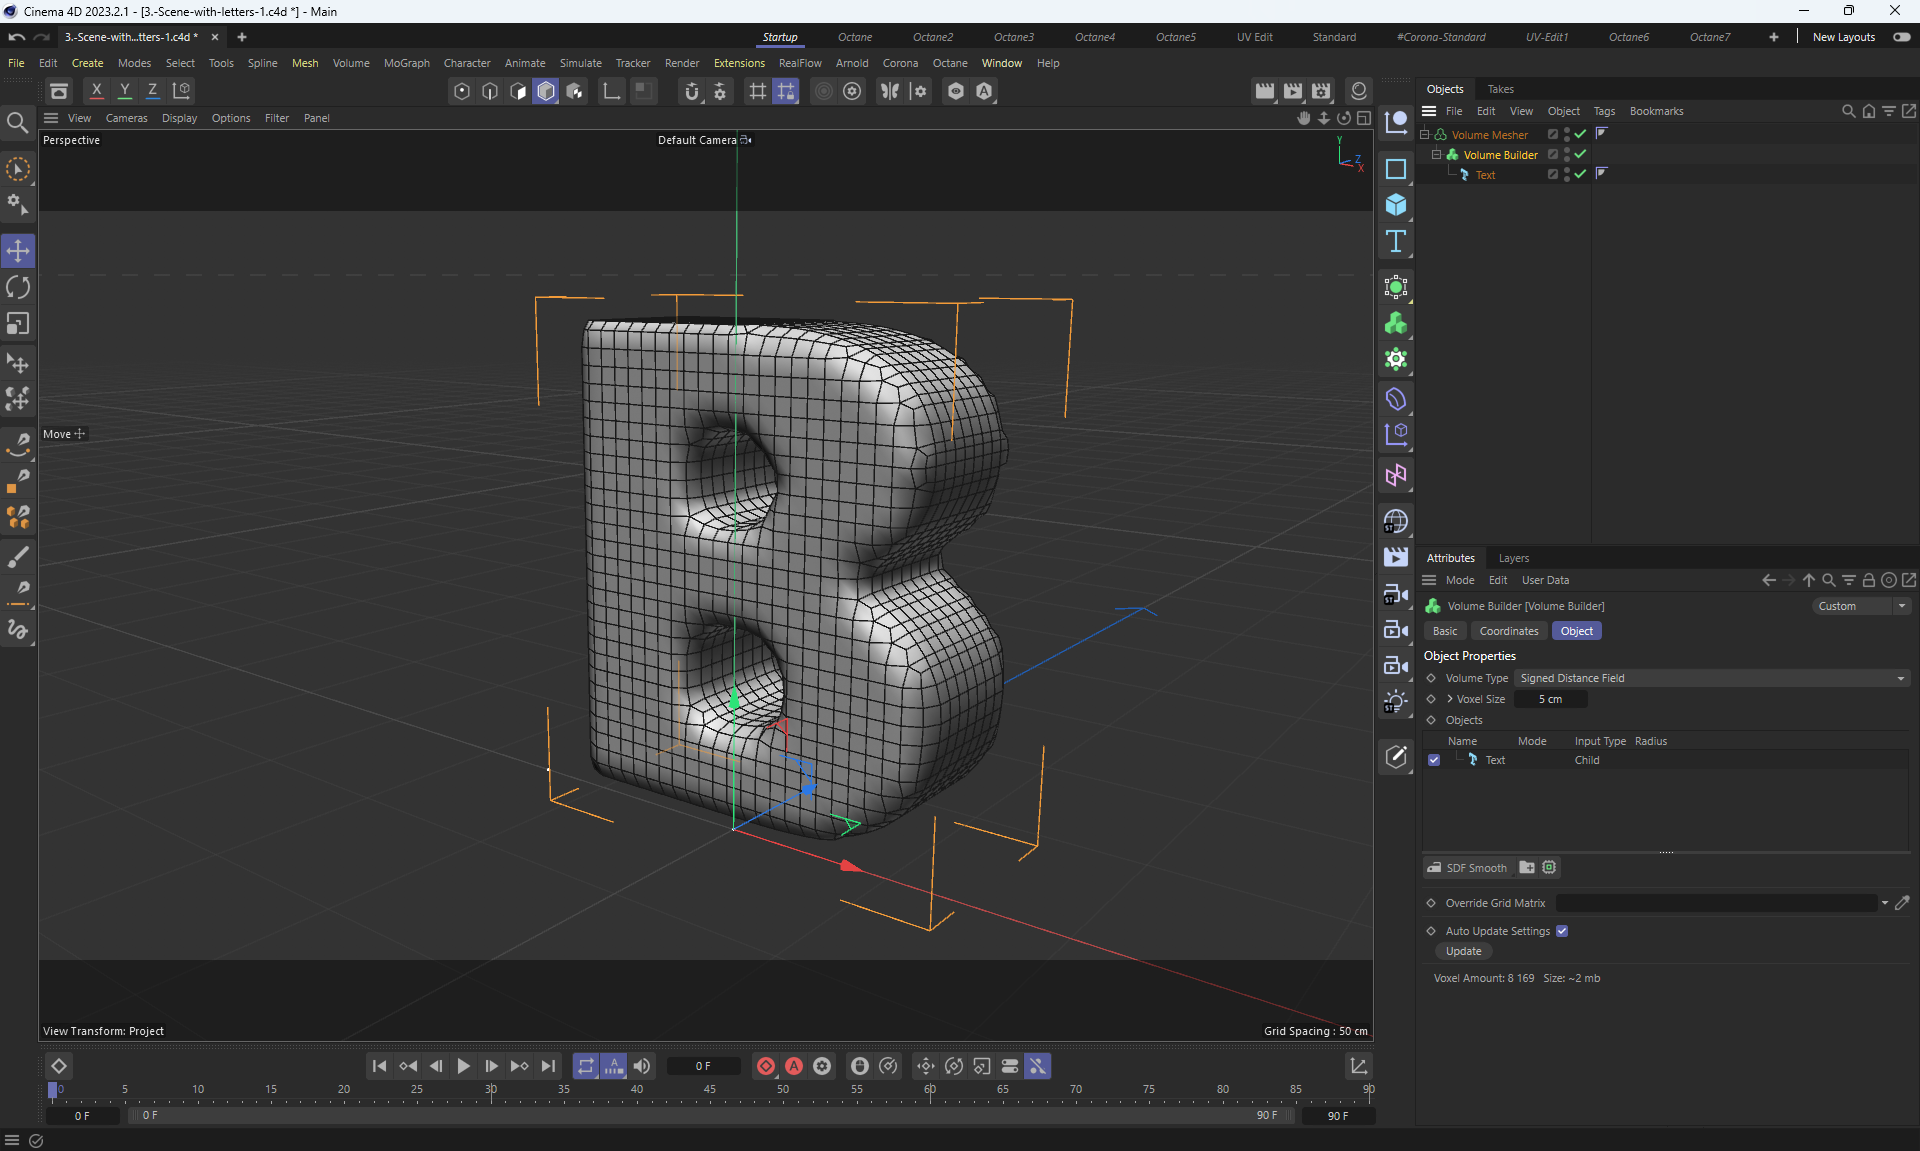The height and width of the screenshot is (1151, 1920).
Task: Uncheck Auto Update Settings checkbox
Action: tap(1562, 931)
